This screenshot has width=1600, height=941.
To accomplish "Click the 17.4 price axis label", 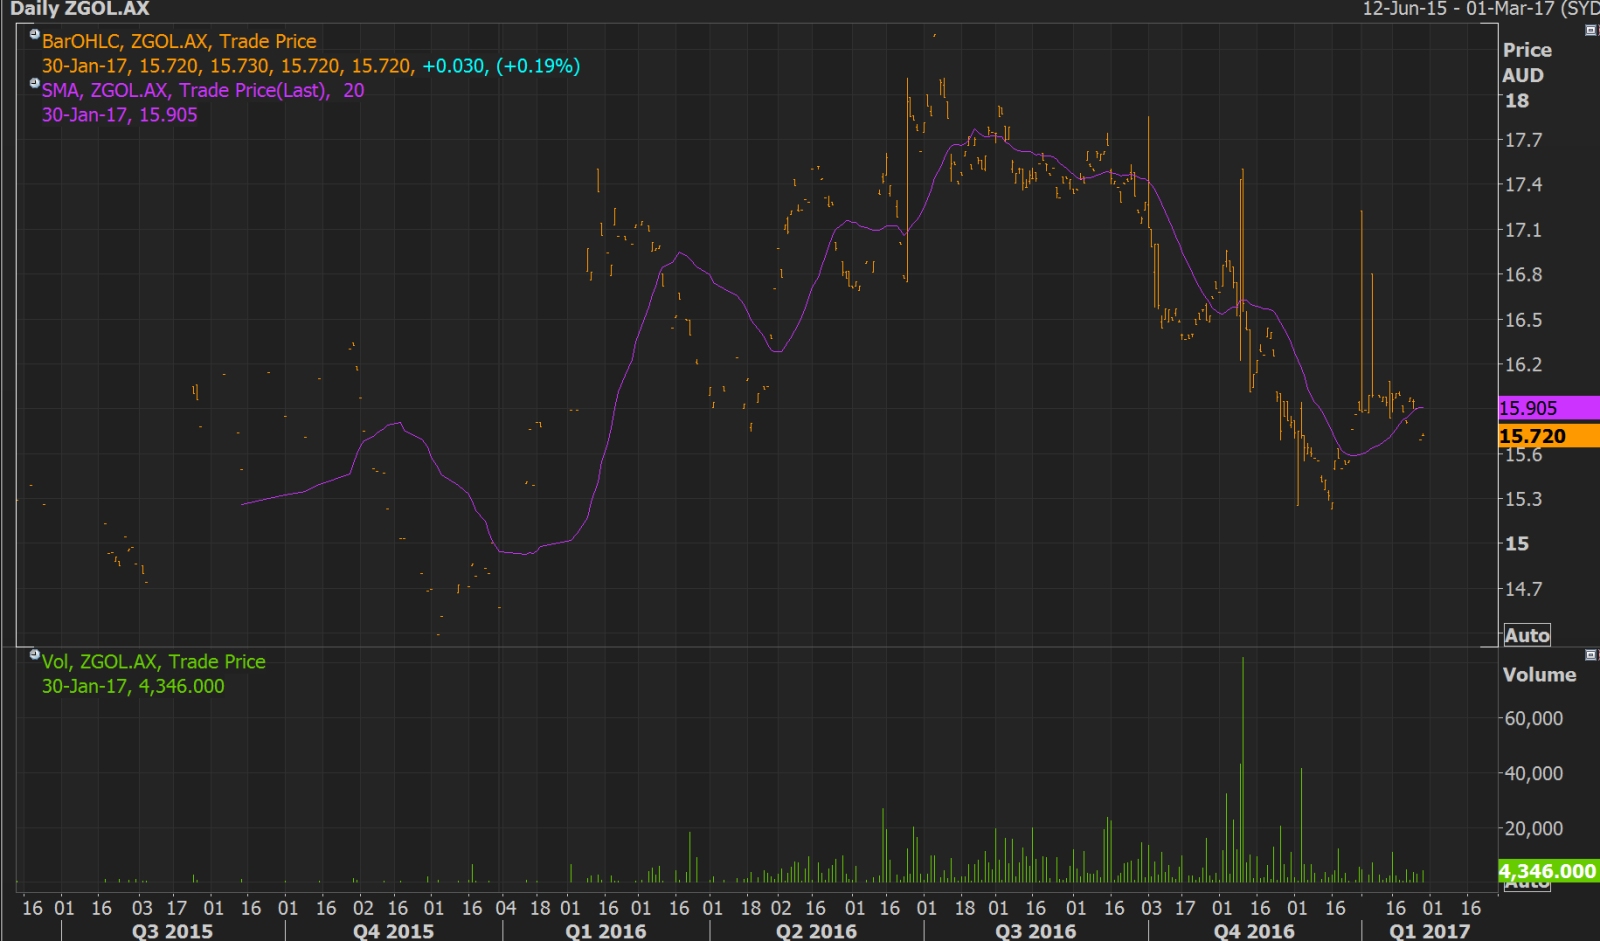I will pos(1524,185).
